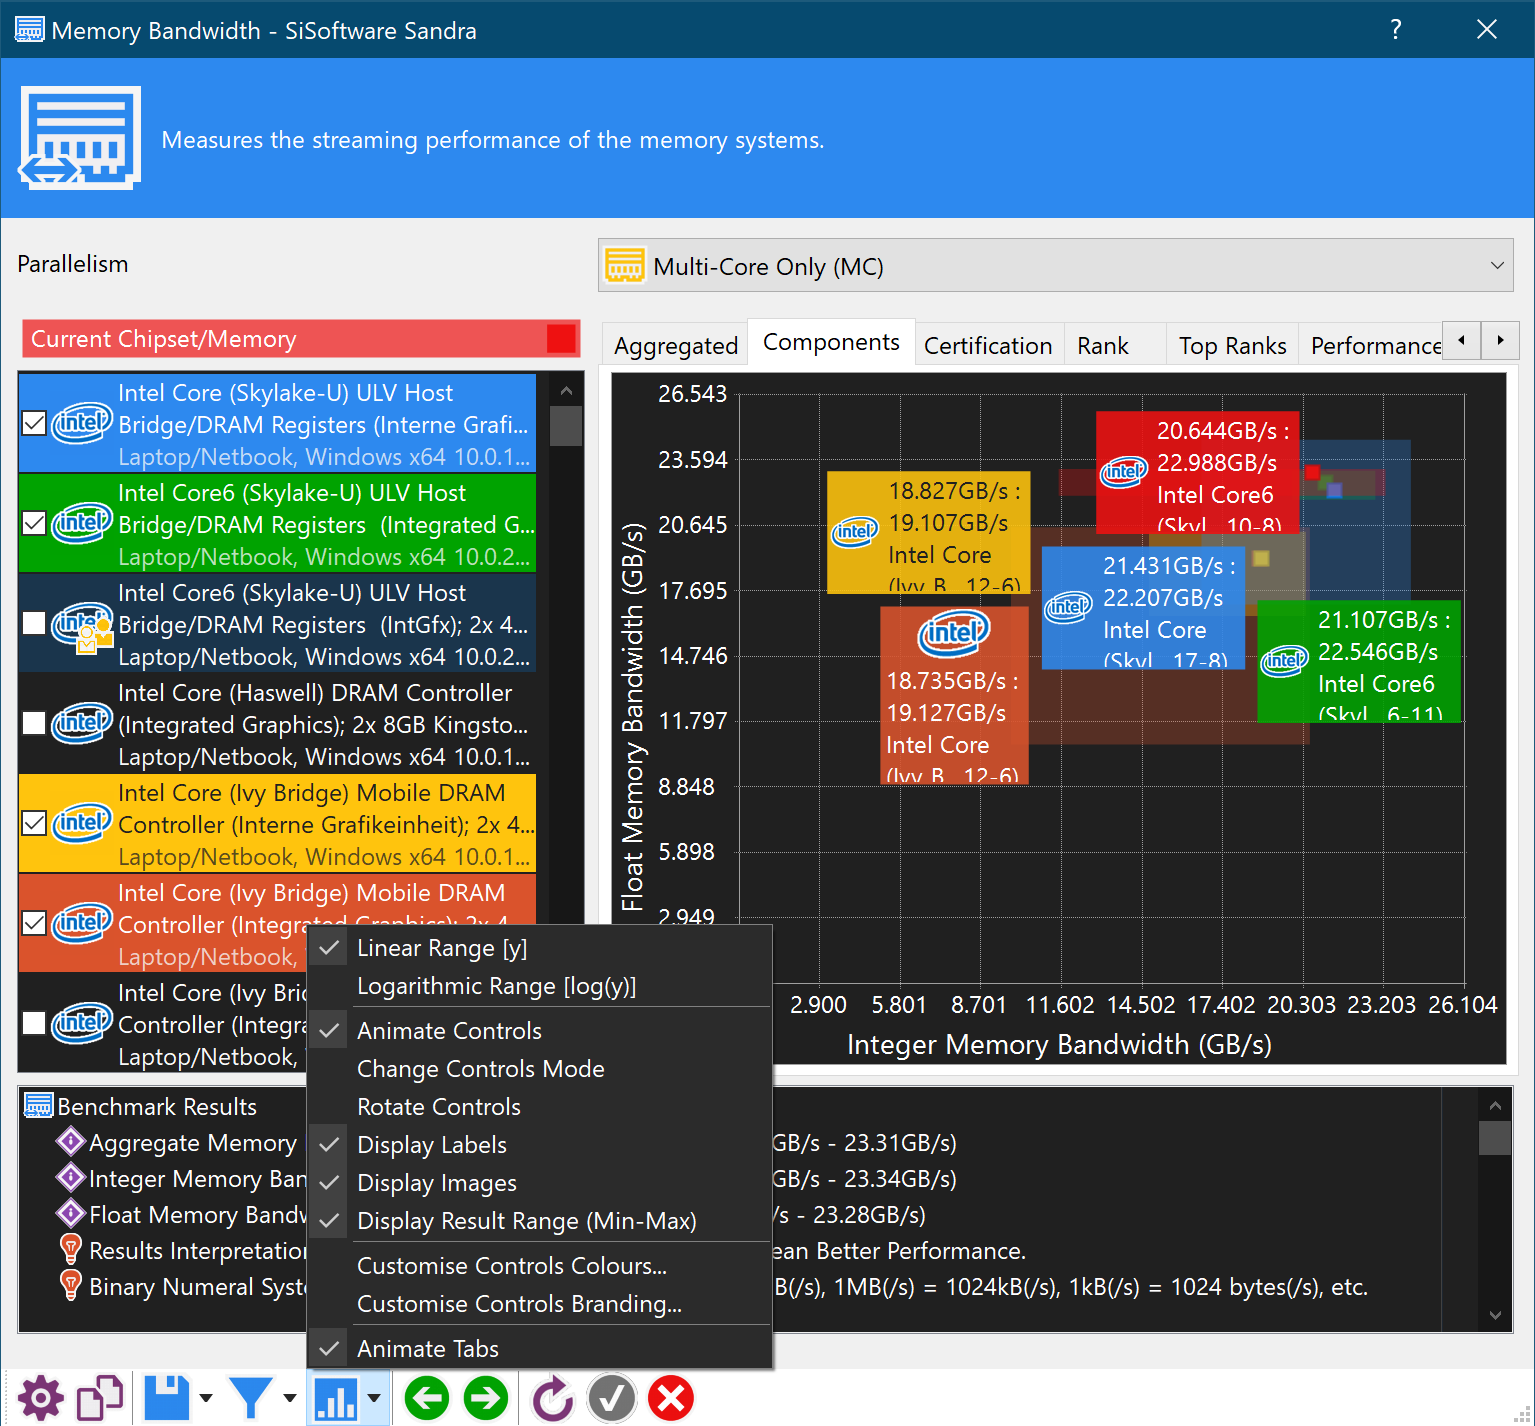This screenshot has height=1426, width=1535.
Task: Open the filter button dropdown arrow
Action: pos(289,1398)
